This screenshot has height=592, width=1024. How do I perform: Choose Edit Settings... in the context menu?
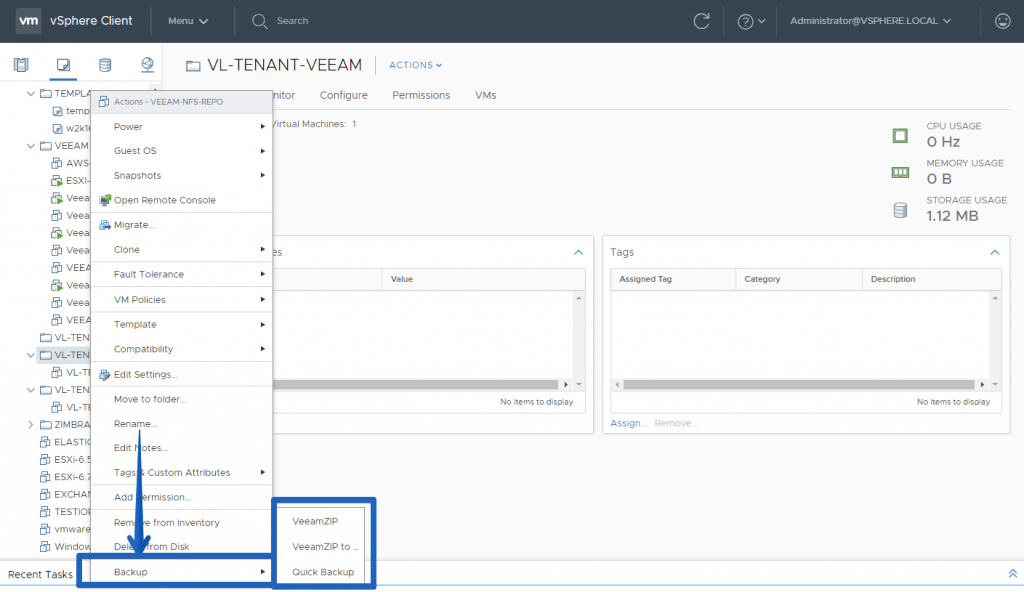tap(182, 374)
